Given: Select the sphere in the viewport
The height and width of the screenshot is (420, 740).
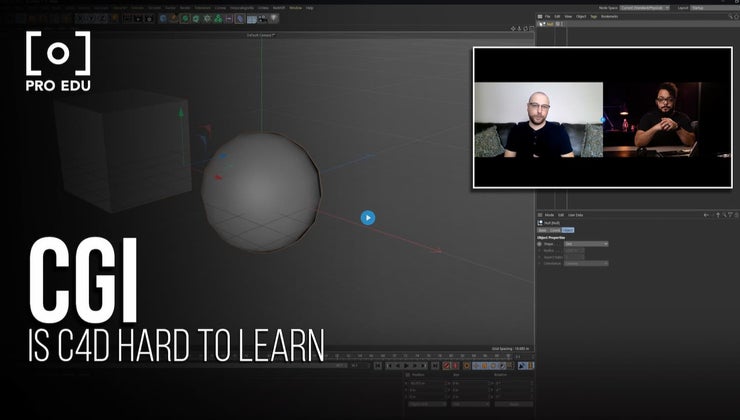Looking at the screenshot, I should coord(261,192).
